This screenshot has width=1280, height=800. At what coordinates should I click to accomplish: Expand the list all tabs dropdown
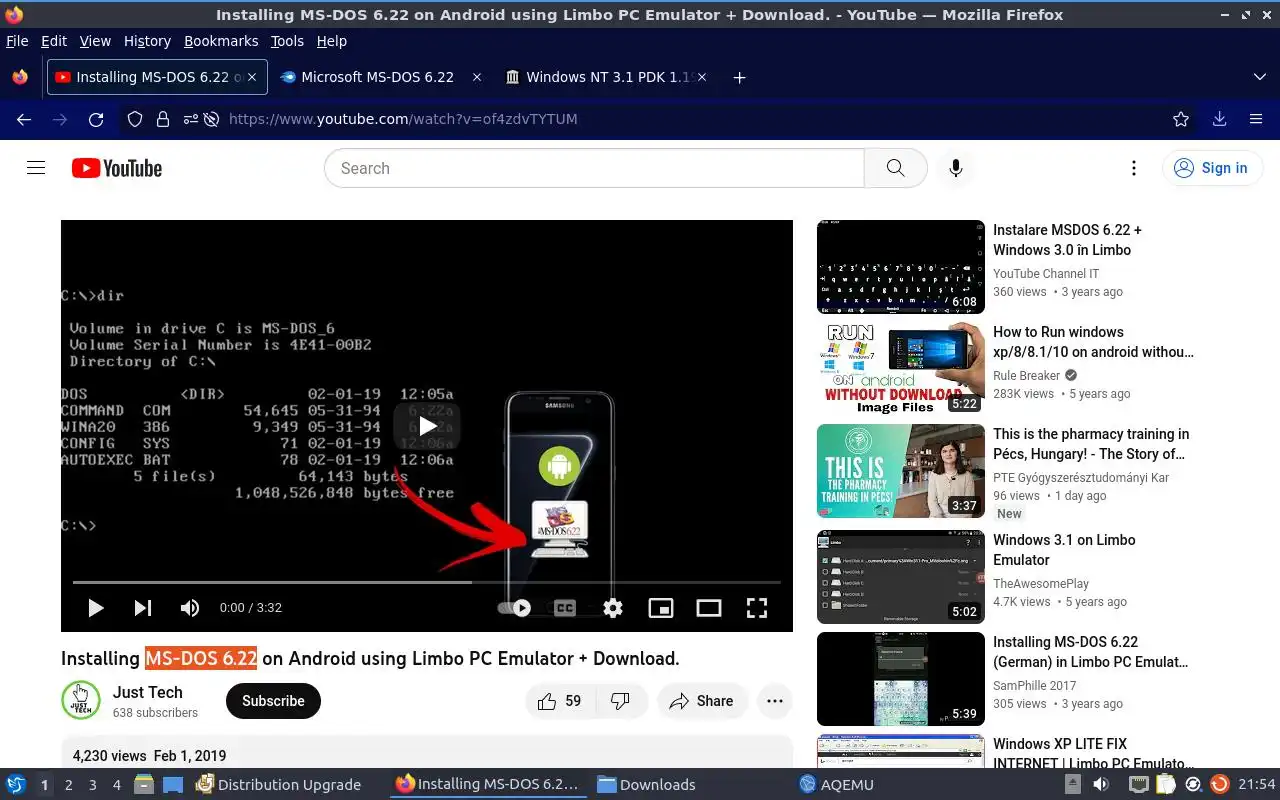click(x=1259, y=77)
